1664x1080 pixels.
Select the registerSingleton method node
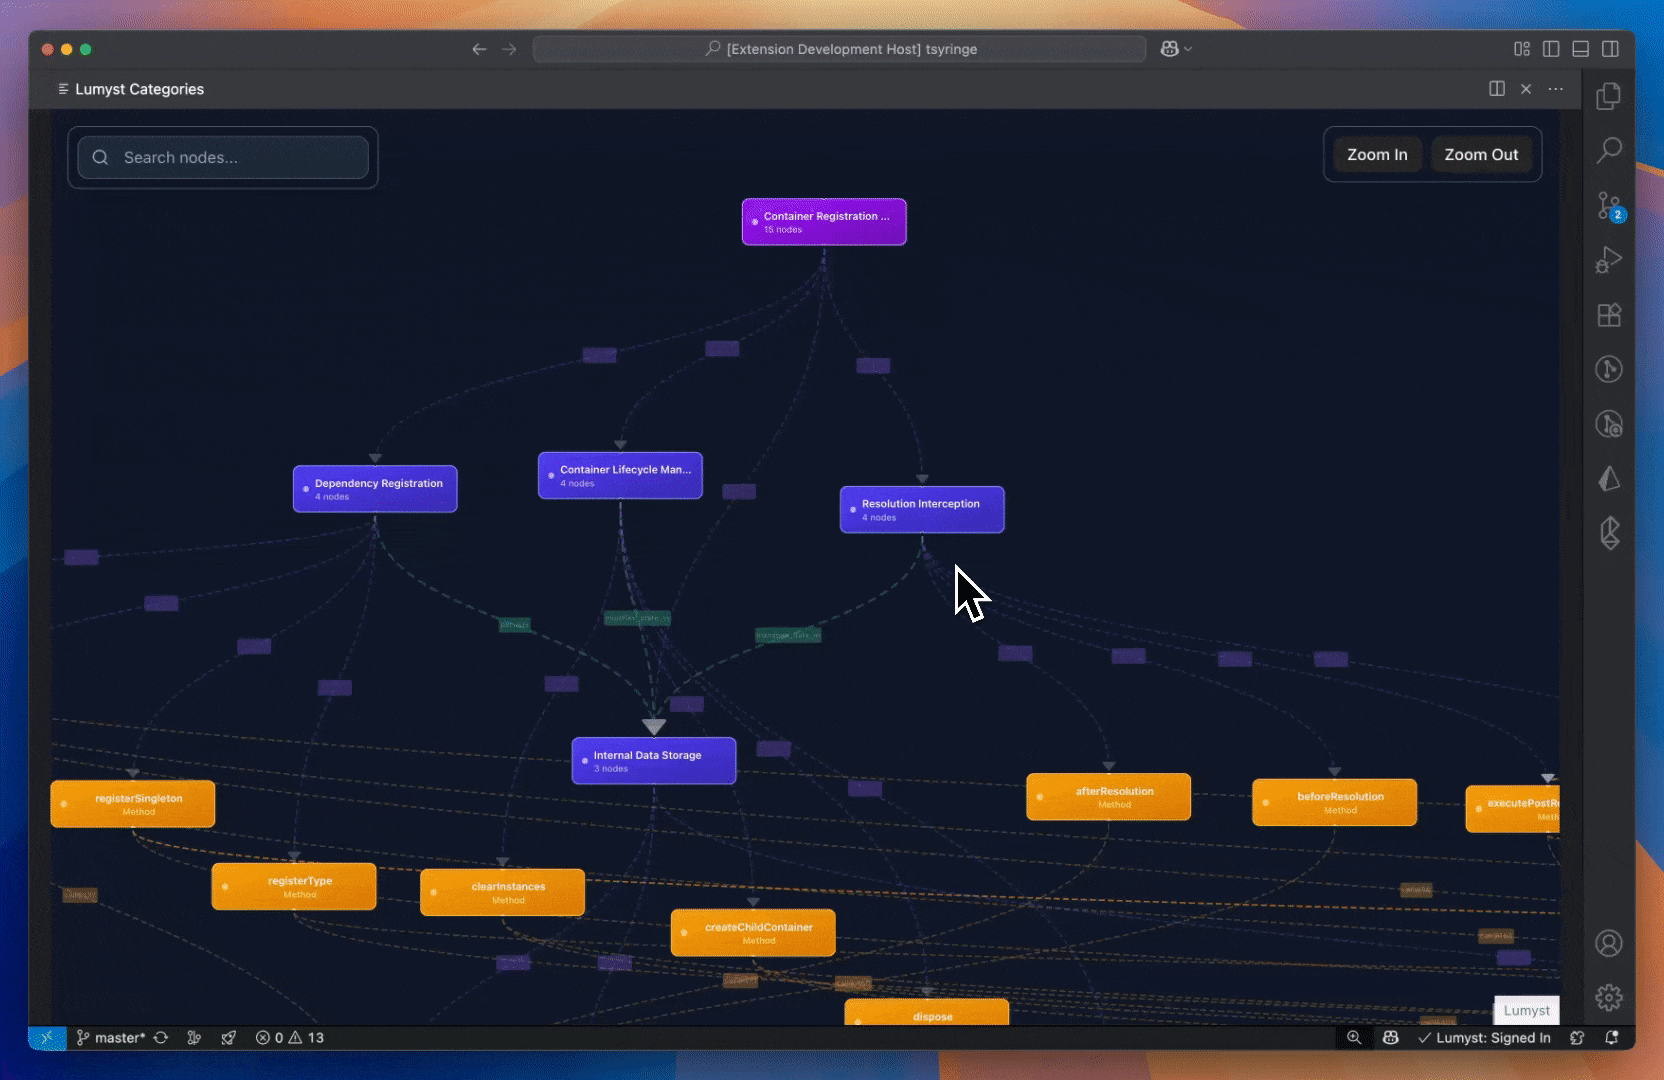[x=133, y=804]
